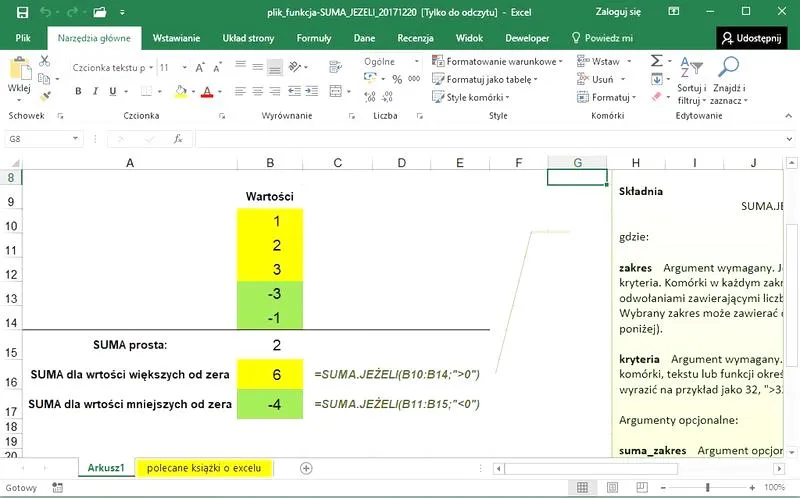This screenshot has height=498, width=800.
Task: Click the Clear eraser icon
Action: 657,96
